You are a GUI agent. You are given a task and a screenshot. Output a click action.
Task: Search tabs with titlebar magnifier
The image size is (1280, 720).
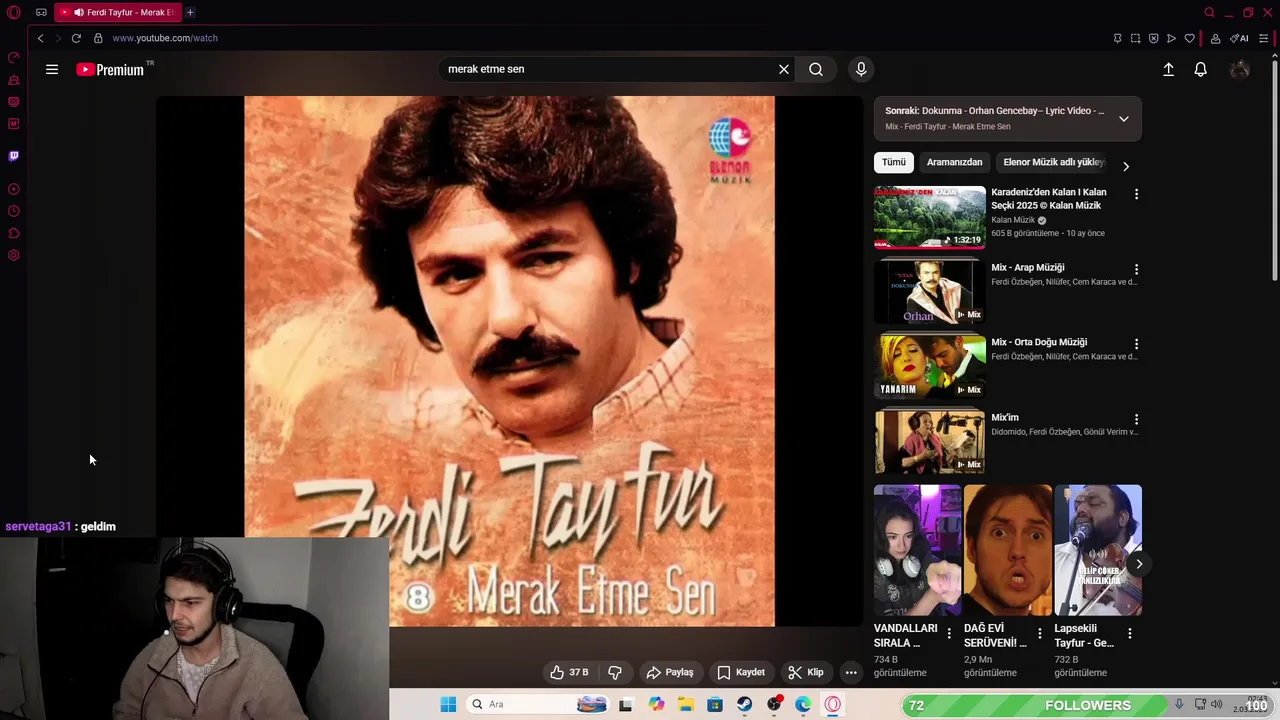pos(1209,12)
